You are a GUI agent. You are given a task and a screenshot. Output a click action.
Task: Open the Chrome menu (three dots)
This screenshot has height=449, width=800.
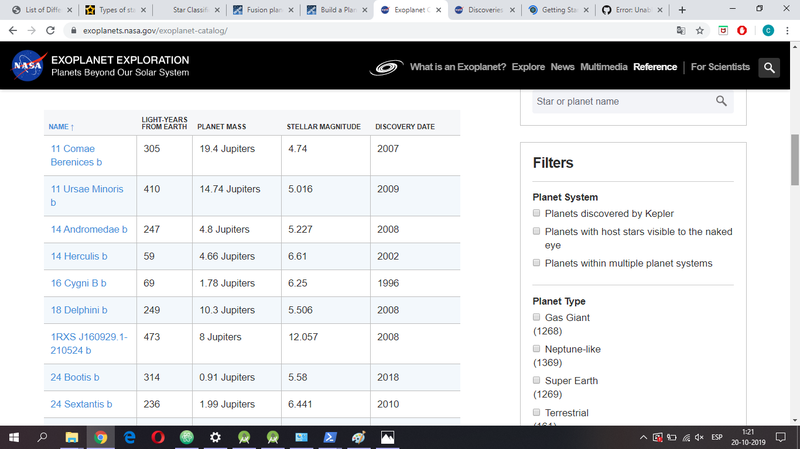787,31
